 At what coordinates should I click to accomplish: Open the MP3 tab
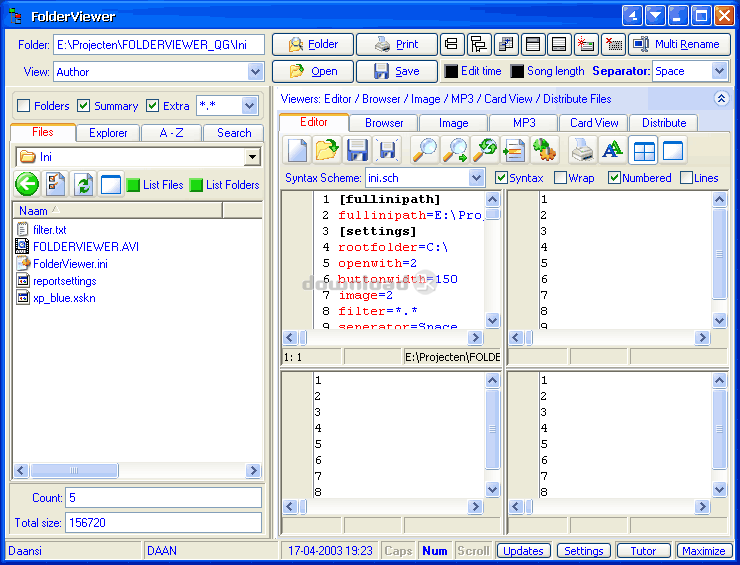click(x=524, y=123)
